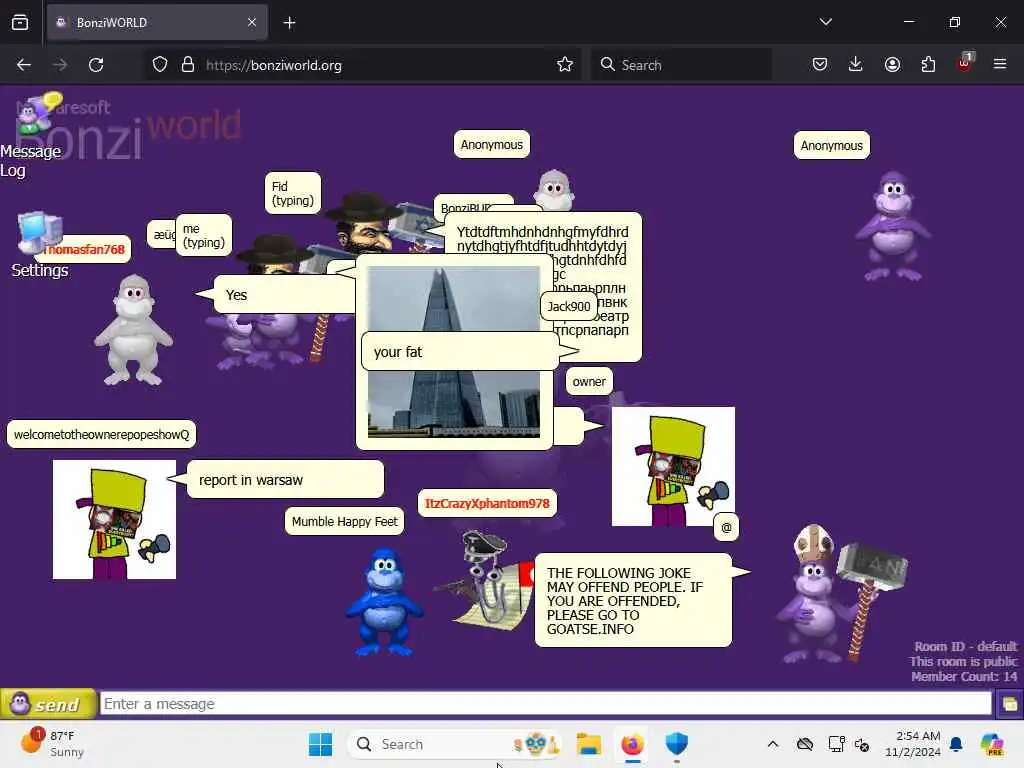Screen dimensions: 1024x768
Task: Click the owner name tag
Action: [x=589, y=381]
